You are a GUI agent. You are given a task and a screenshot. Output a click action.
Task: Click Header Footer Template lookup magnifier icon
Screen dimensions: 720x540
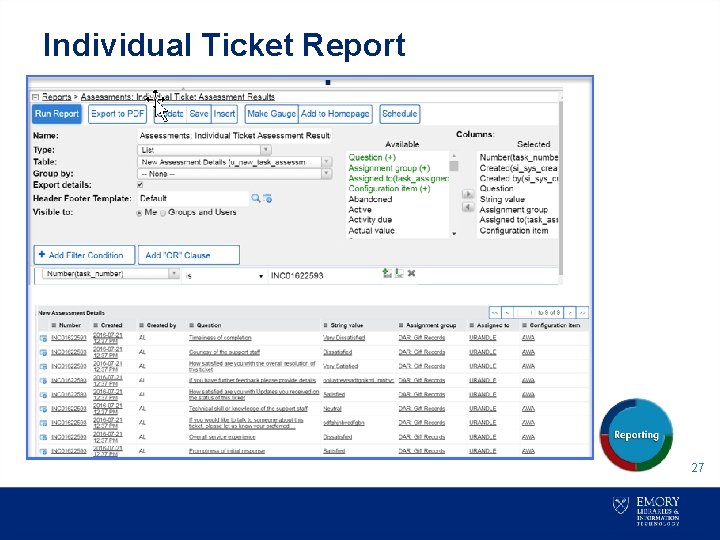[256, 198]
